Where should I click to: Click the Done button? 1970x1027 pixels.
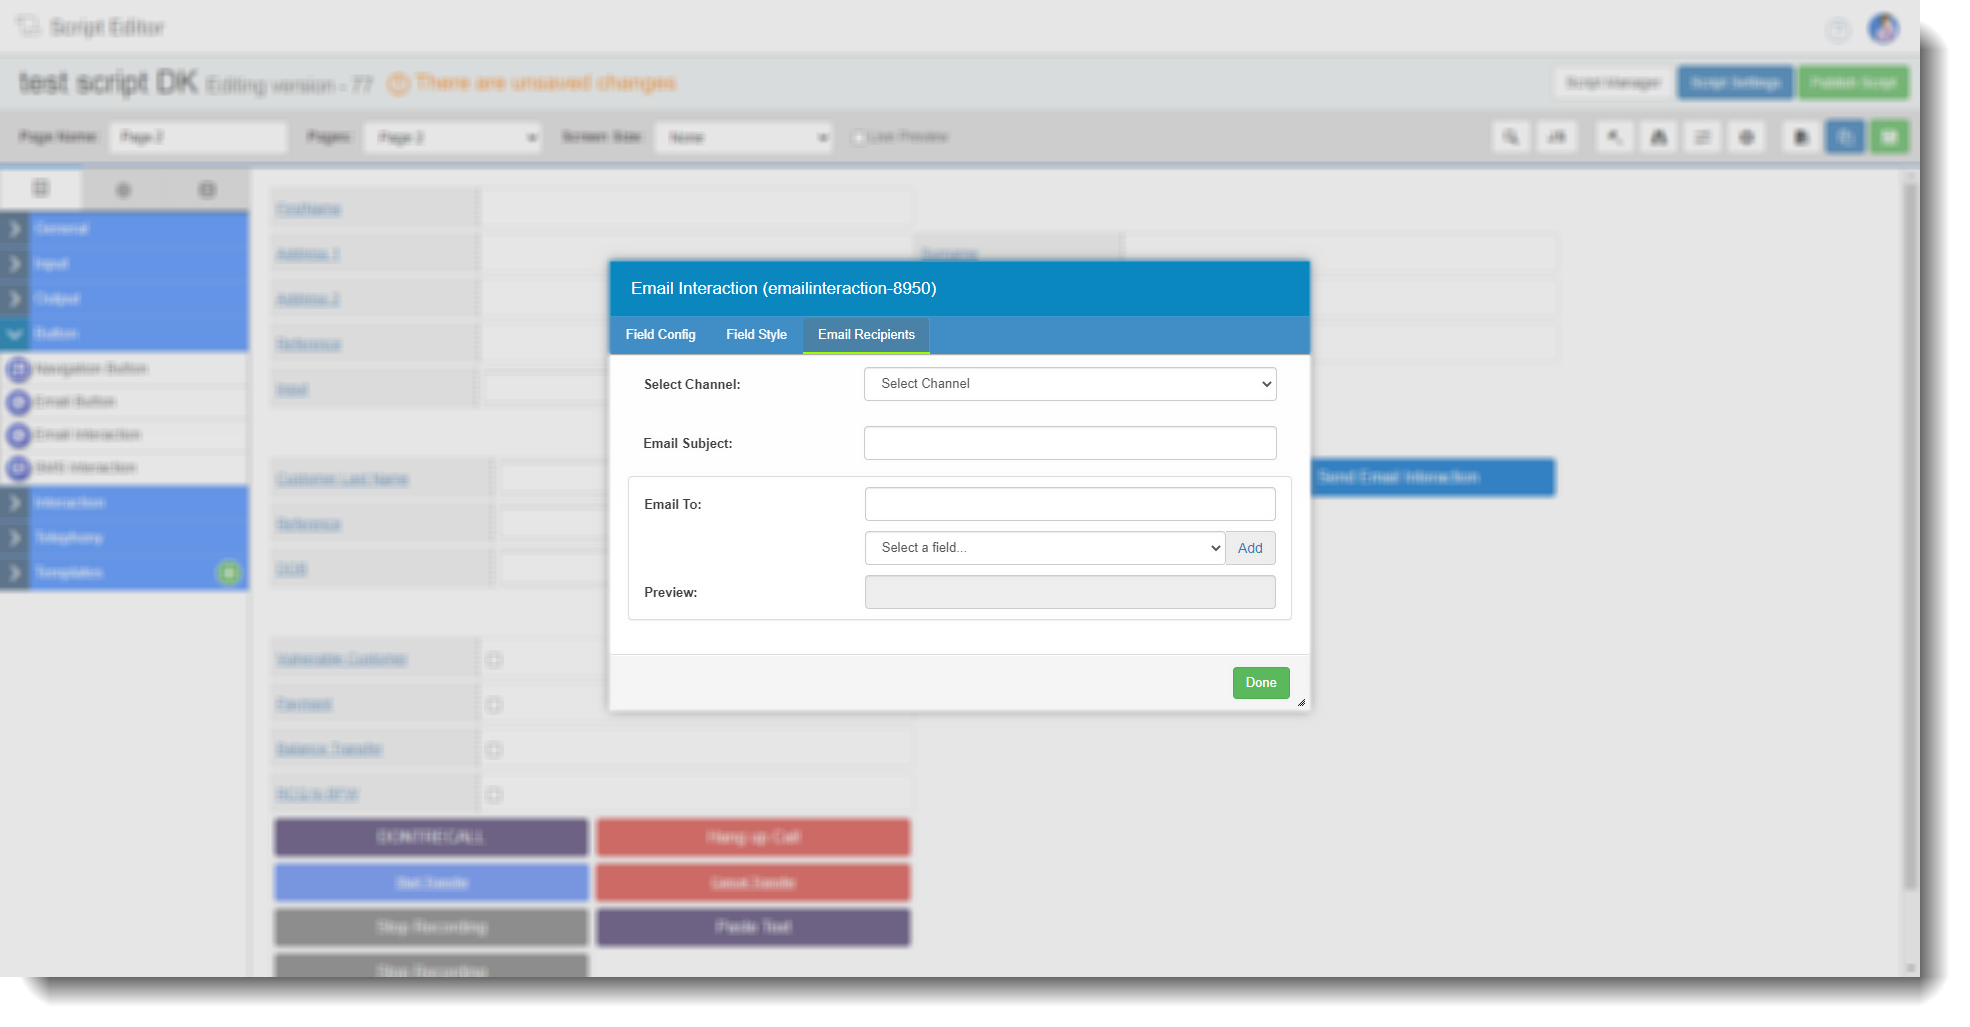(x=1261, y=683)
